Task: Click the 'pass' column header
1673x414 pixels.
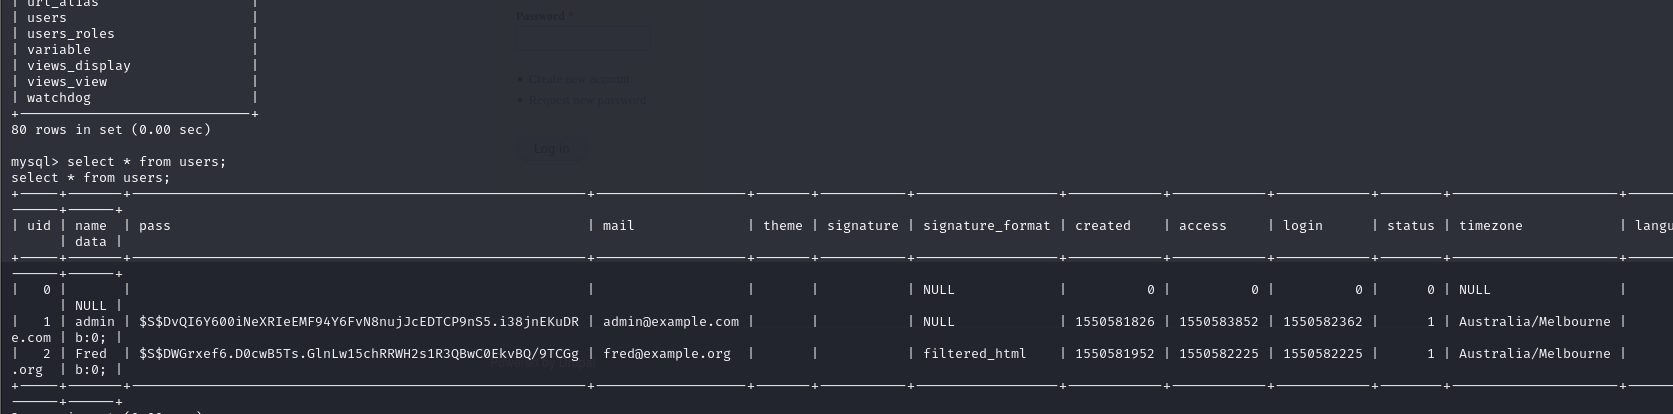Action: pos(155,226)
